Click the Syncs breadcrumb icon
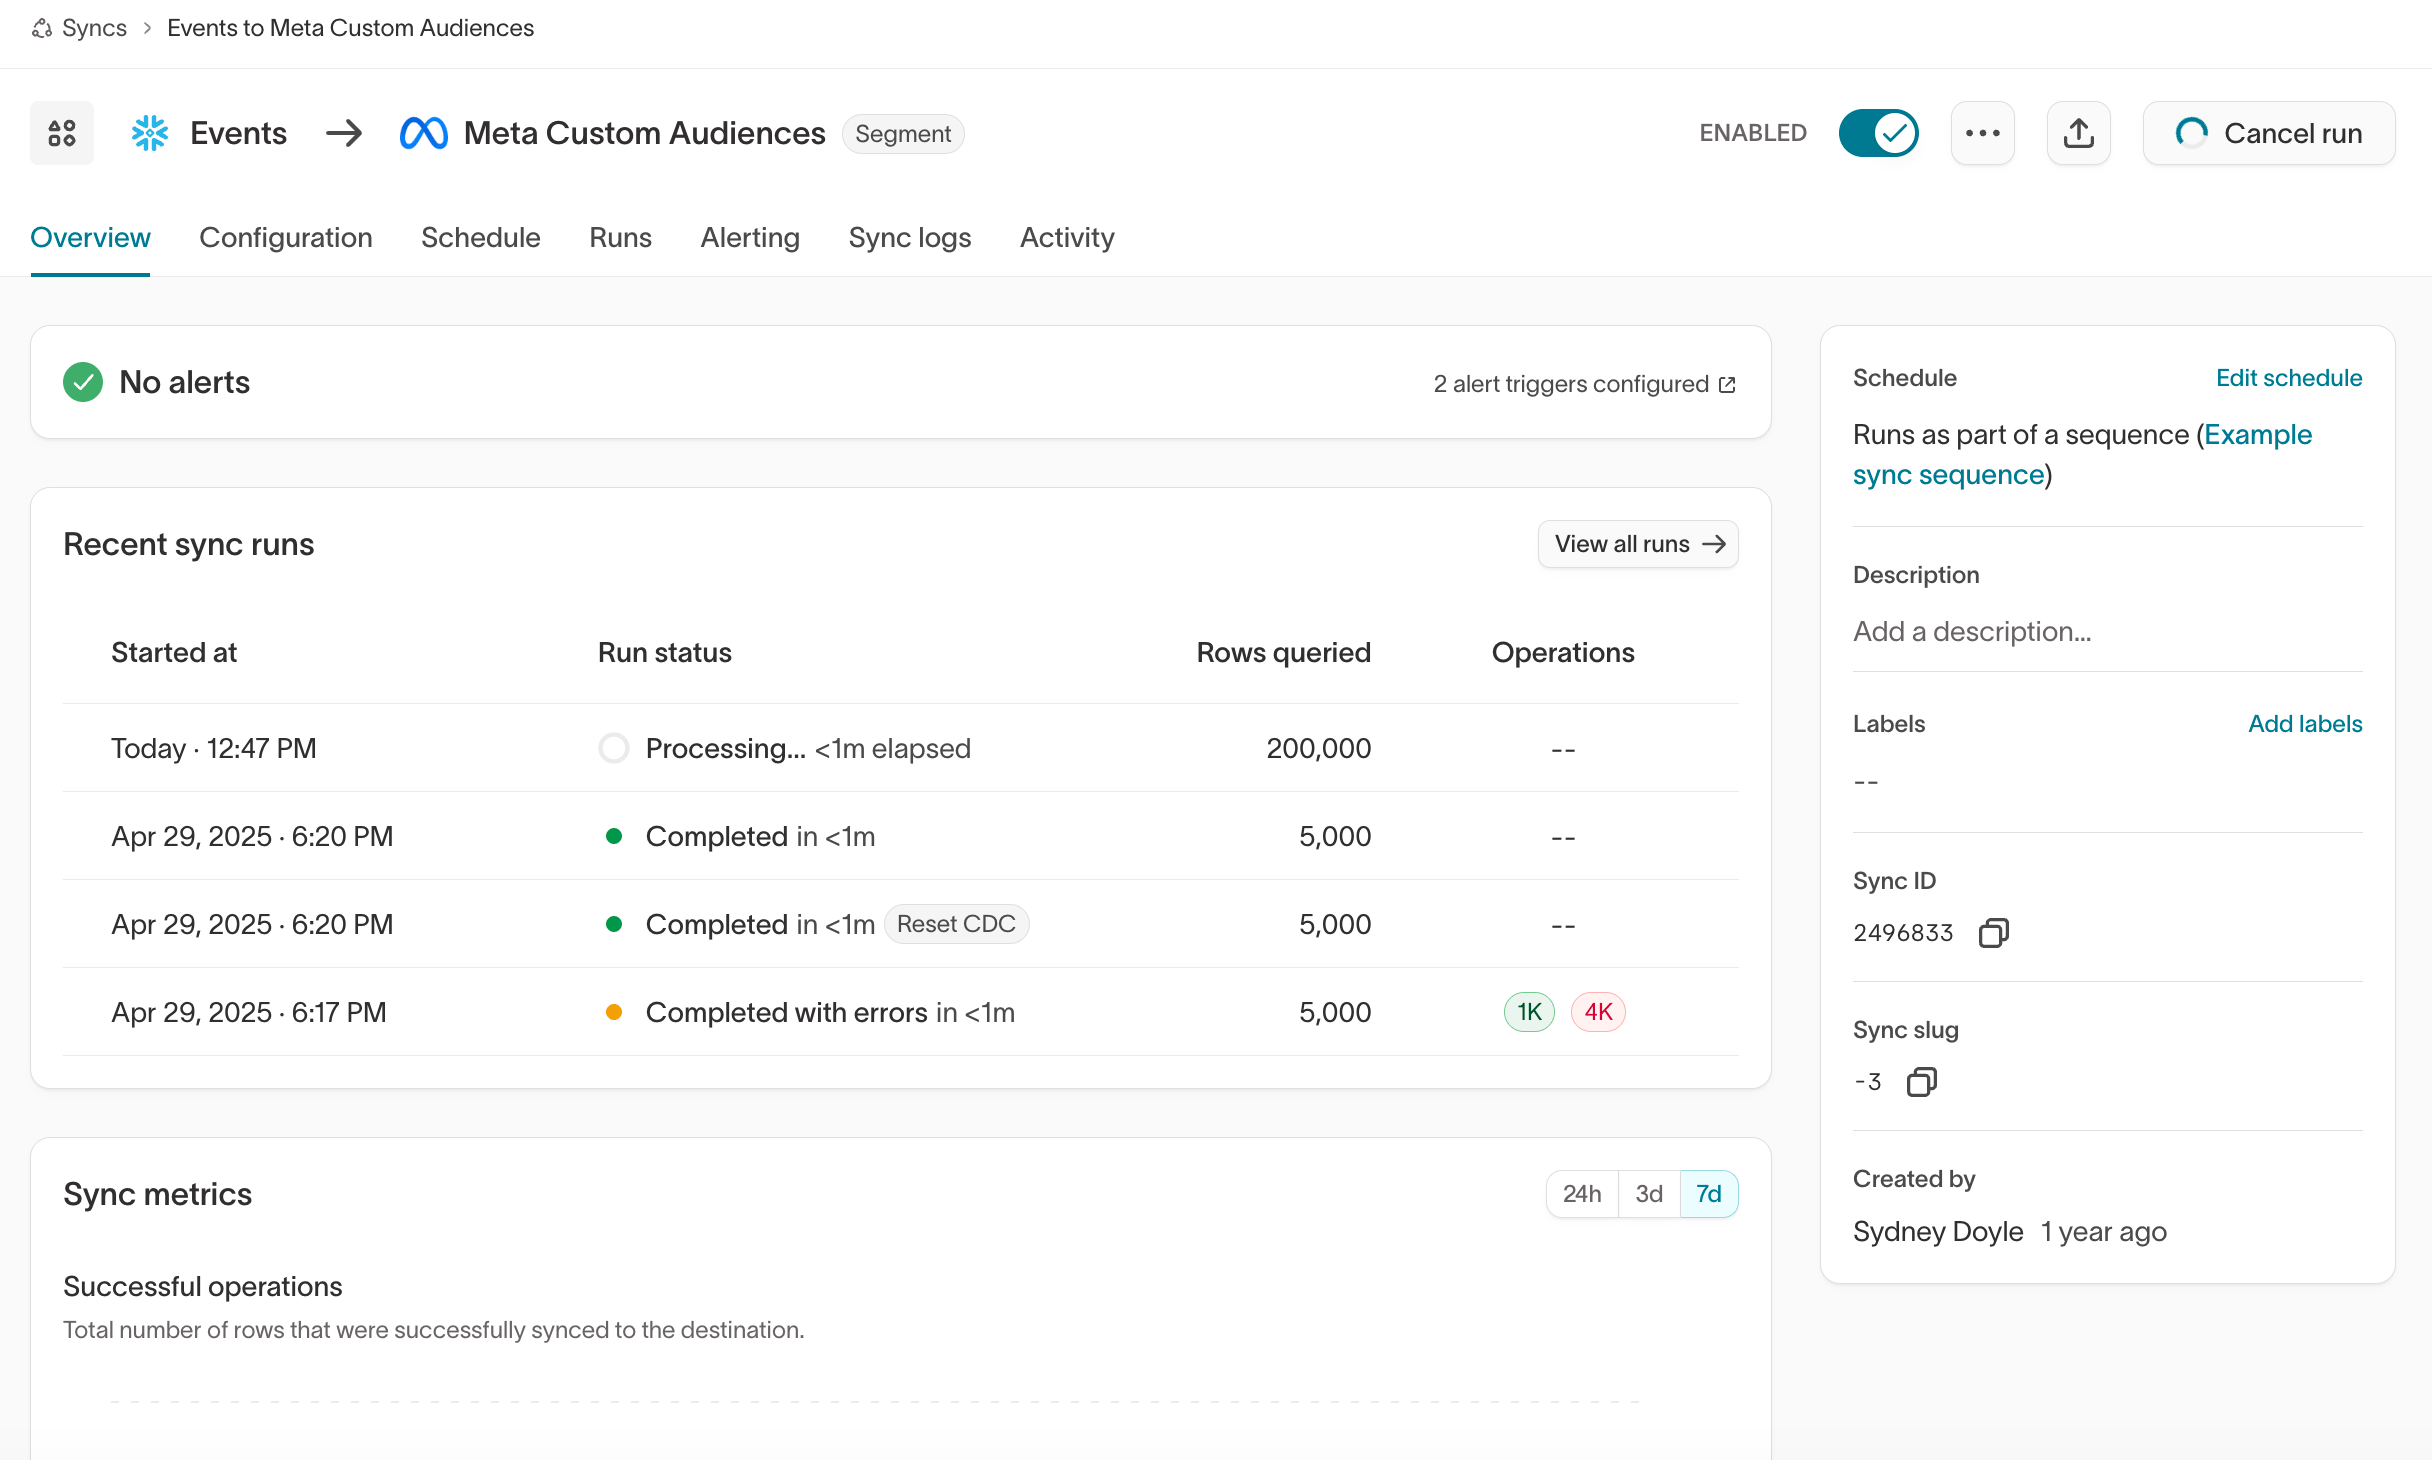The width and height of the screenshot is (2432, 1460). pyautogui.click(x=42, y=28)
